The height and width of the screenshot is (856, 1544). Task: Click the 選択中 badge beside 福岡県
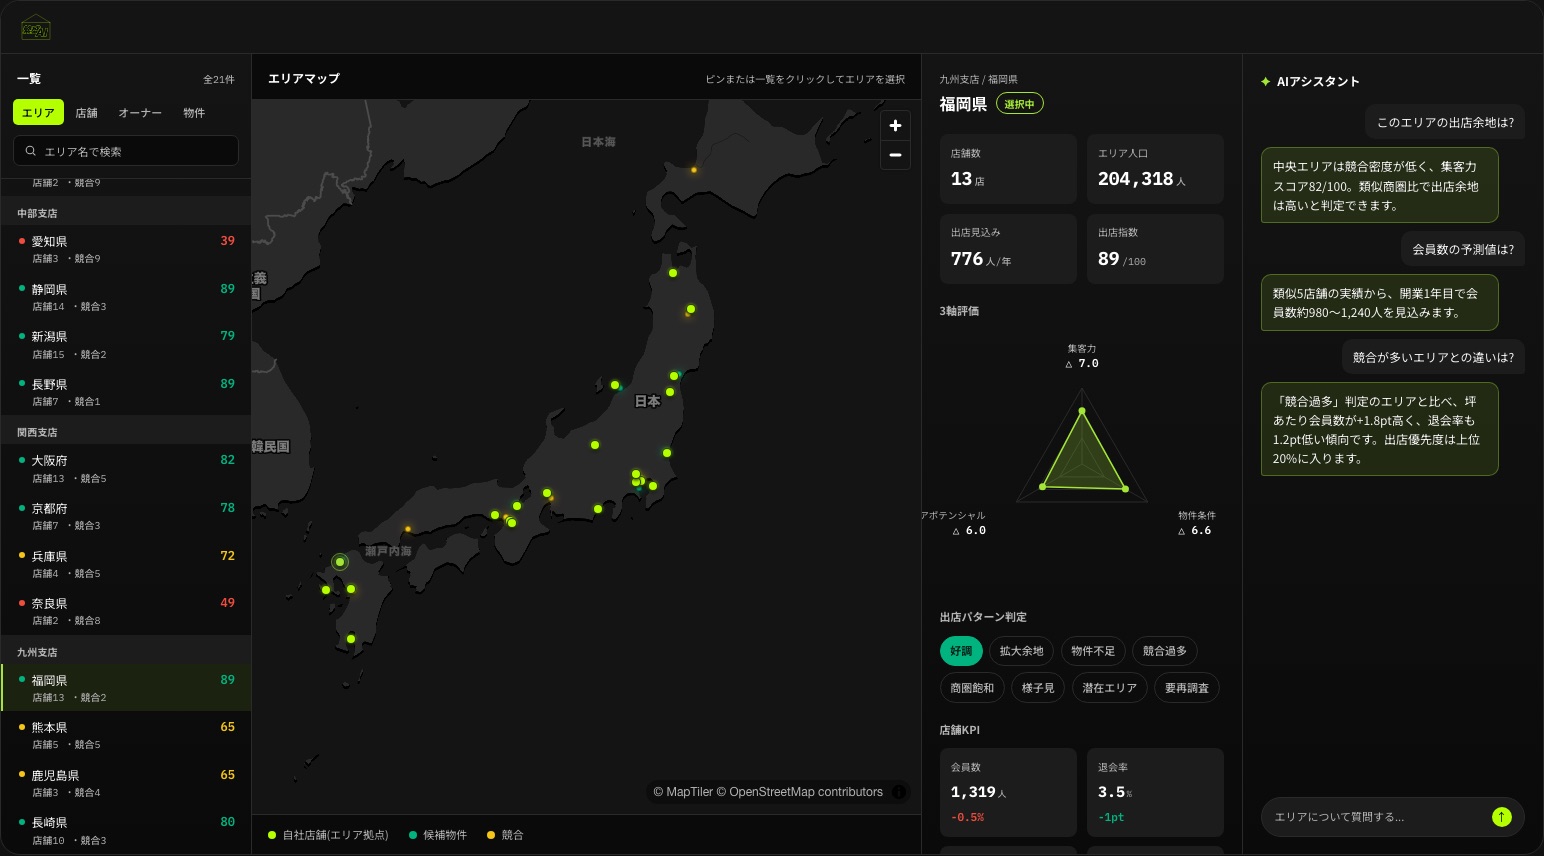[1019, 104]
